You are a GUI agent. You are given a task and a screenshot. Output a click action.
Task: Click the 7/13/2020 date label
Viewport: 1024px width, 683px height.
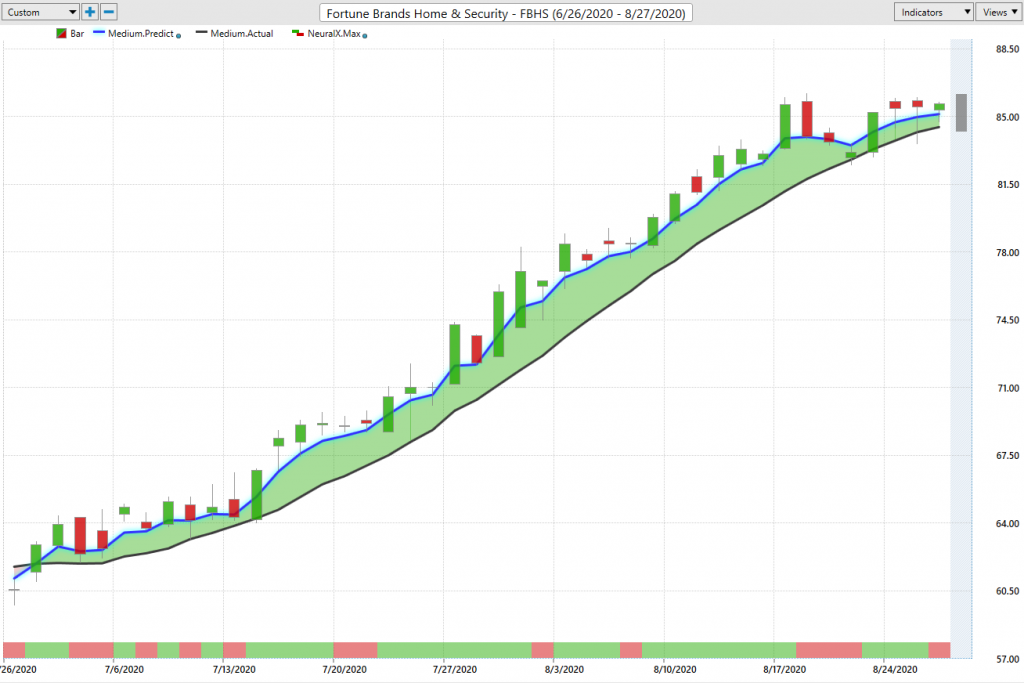pyautogui.click(x=234, y=669)
